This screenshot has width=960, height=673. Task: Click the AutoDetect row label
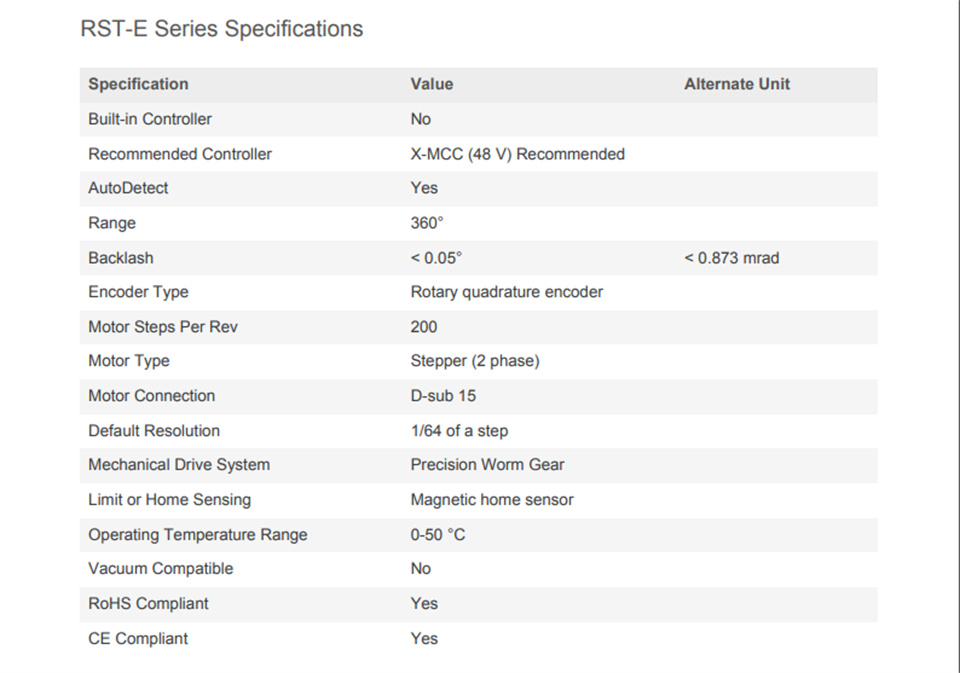click(x=128, y=188)
